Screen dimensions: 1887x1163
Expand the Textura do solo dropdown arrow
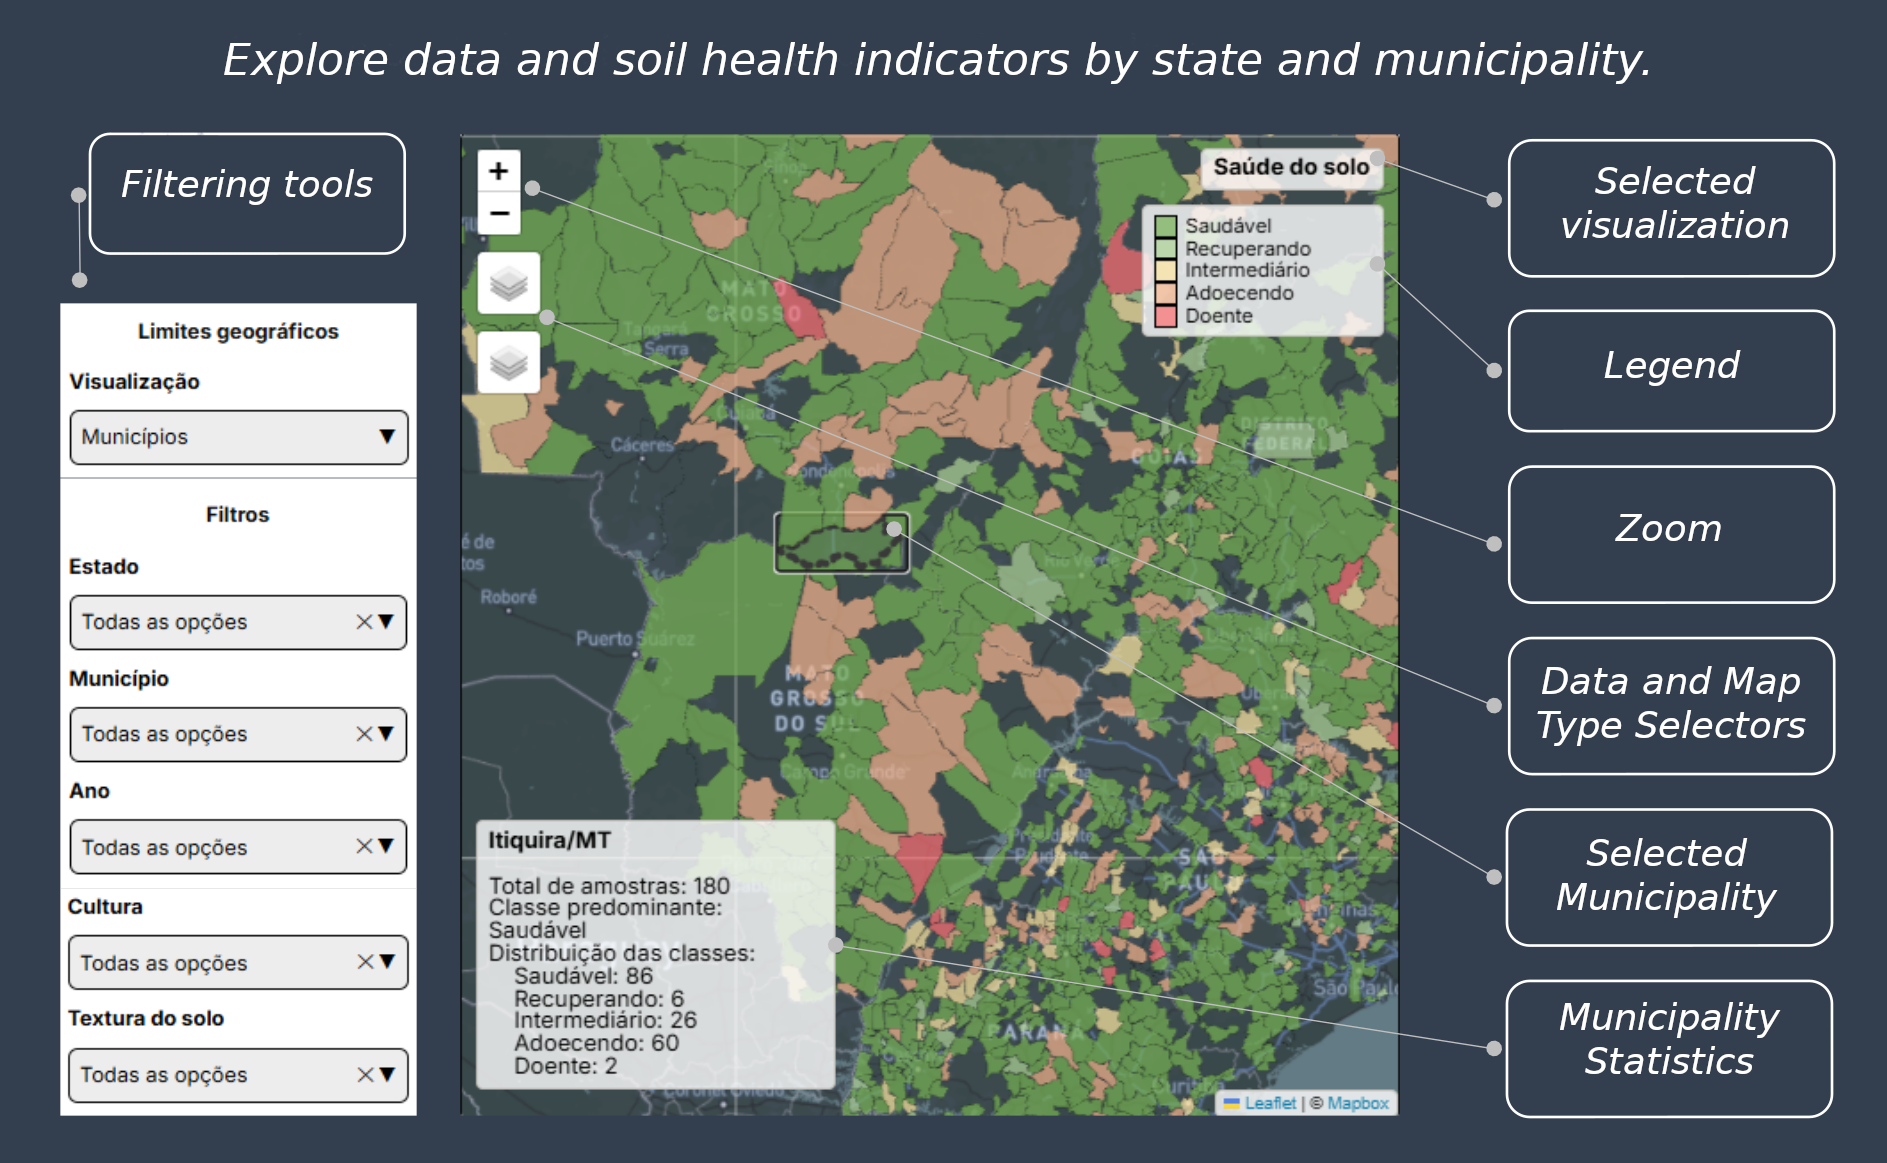point(387,1075)
